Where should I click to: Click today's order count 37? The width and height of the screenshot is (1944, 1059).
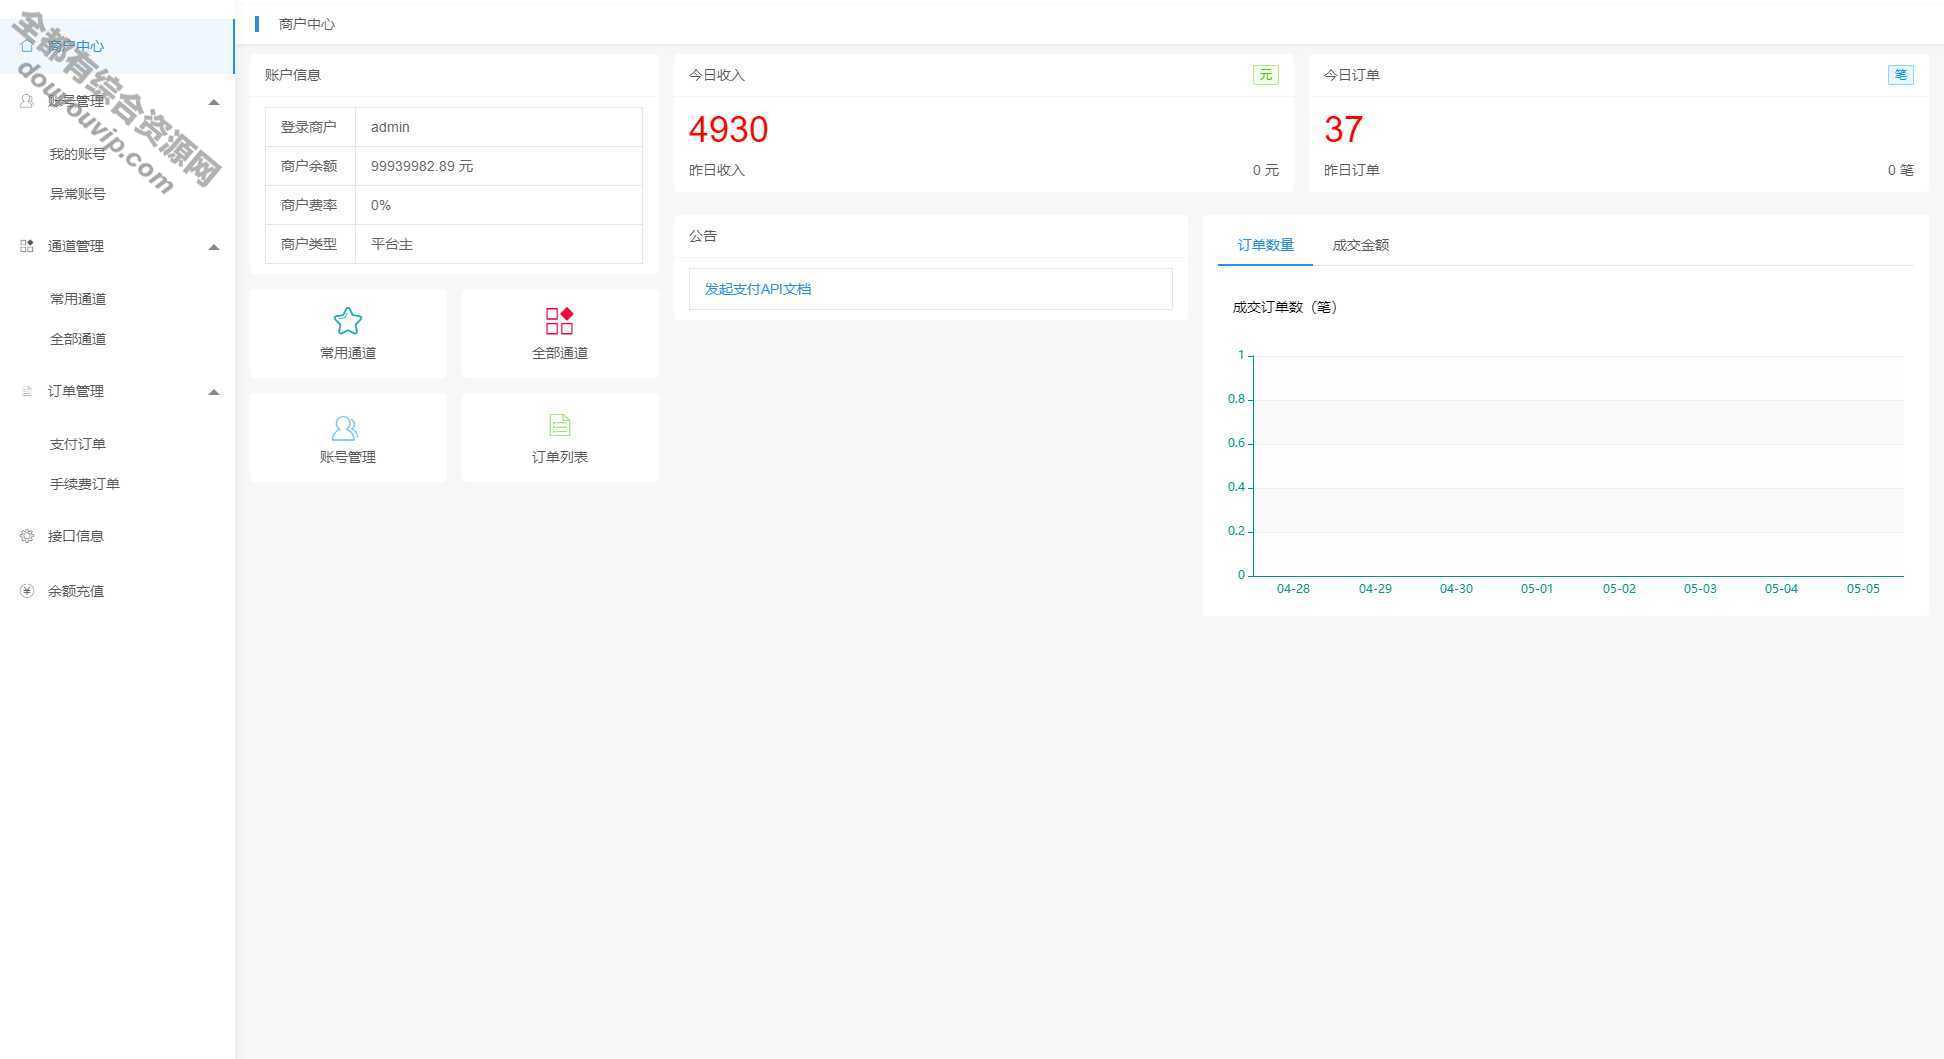pyautogui.click(x=1343, y=129)
